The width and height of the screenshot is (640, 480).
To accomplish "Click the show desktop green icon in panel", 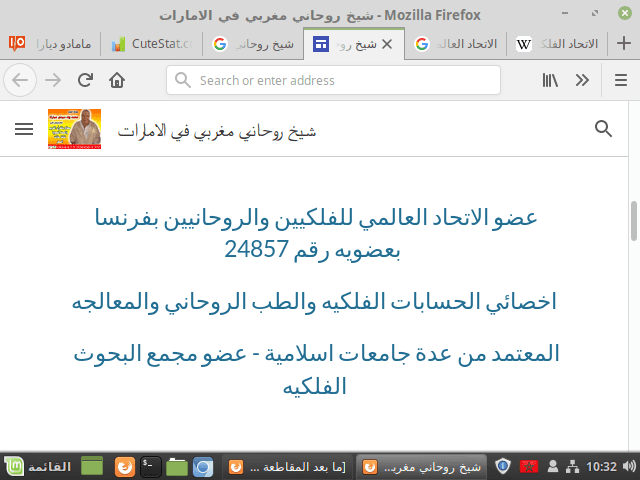I will (92, 466).
